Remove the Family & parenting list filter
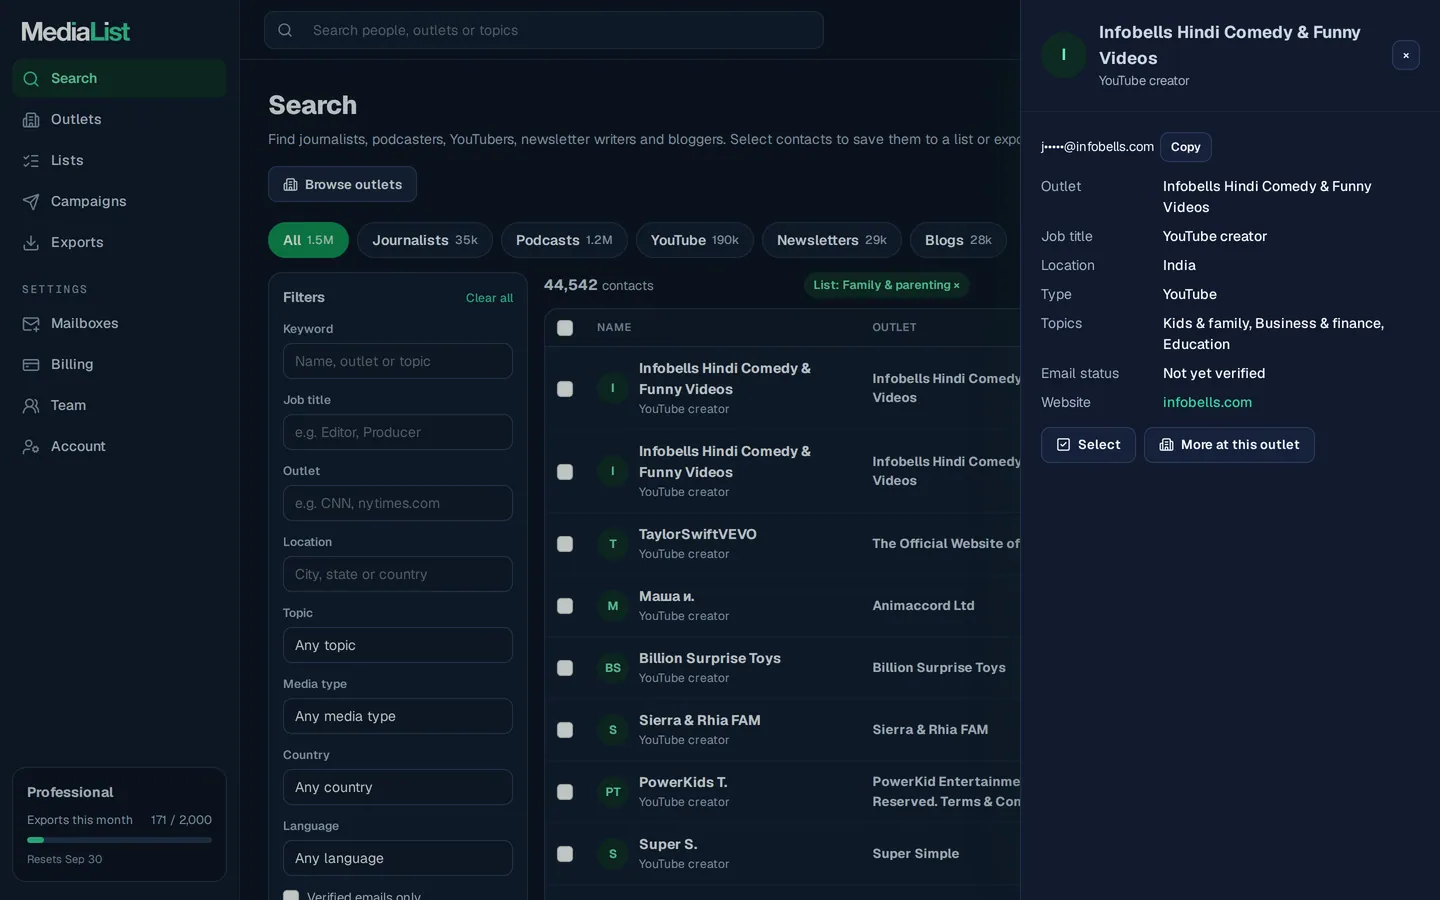The width and height of the screenshot is (1440, 900). [x=957, y=286]
